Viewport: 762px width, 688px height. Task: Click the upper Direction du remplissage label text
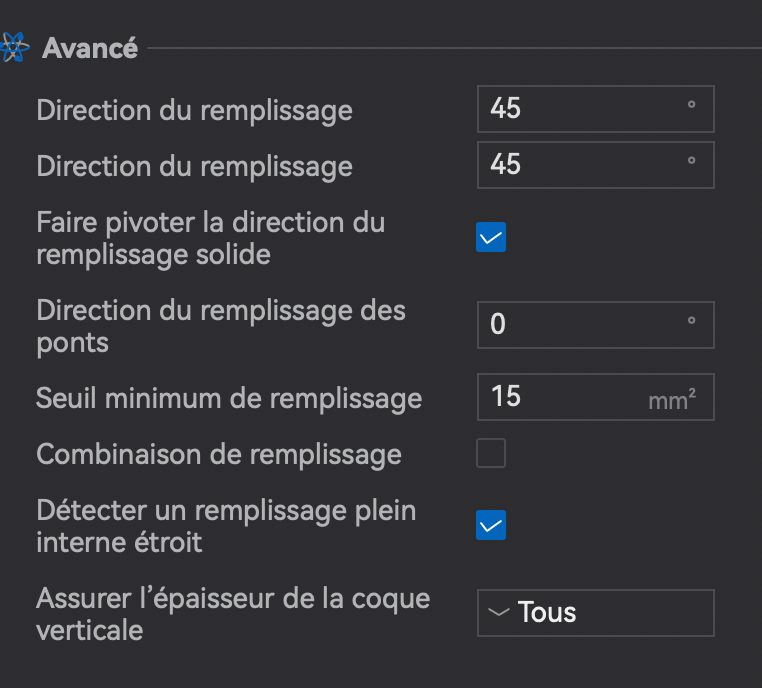pyautogui.click(x=194, y=111)
